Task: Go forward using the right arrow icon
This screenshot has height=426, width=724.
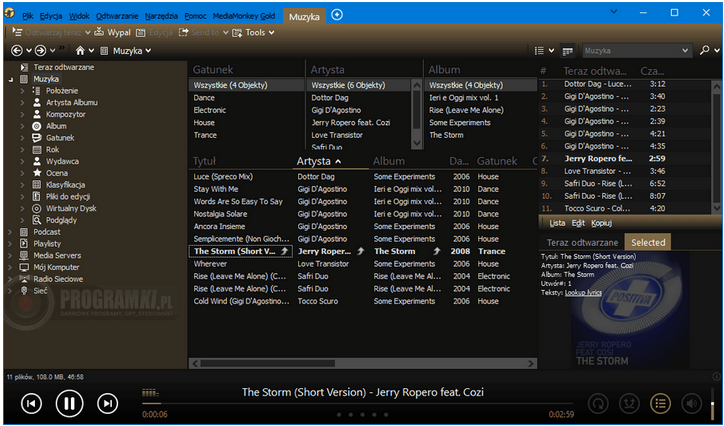Action: tap(41, 51)
